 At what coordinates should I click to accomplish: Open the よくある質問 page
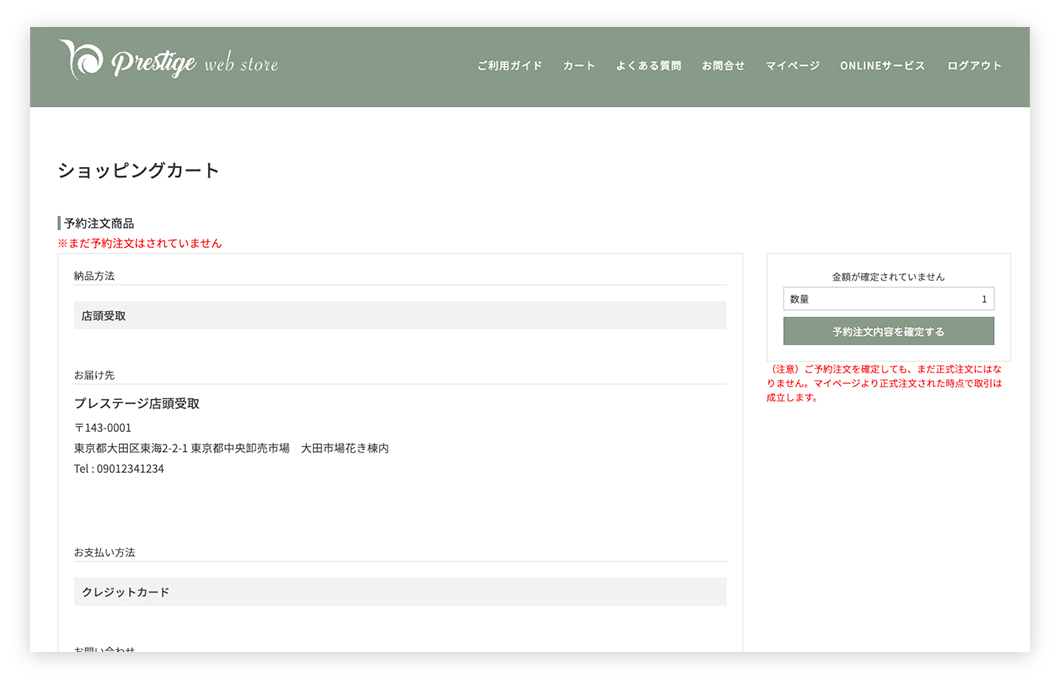648,66
